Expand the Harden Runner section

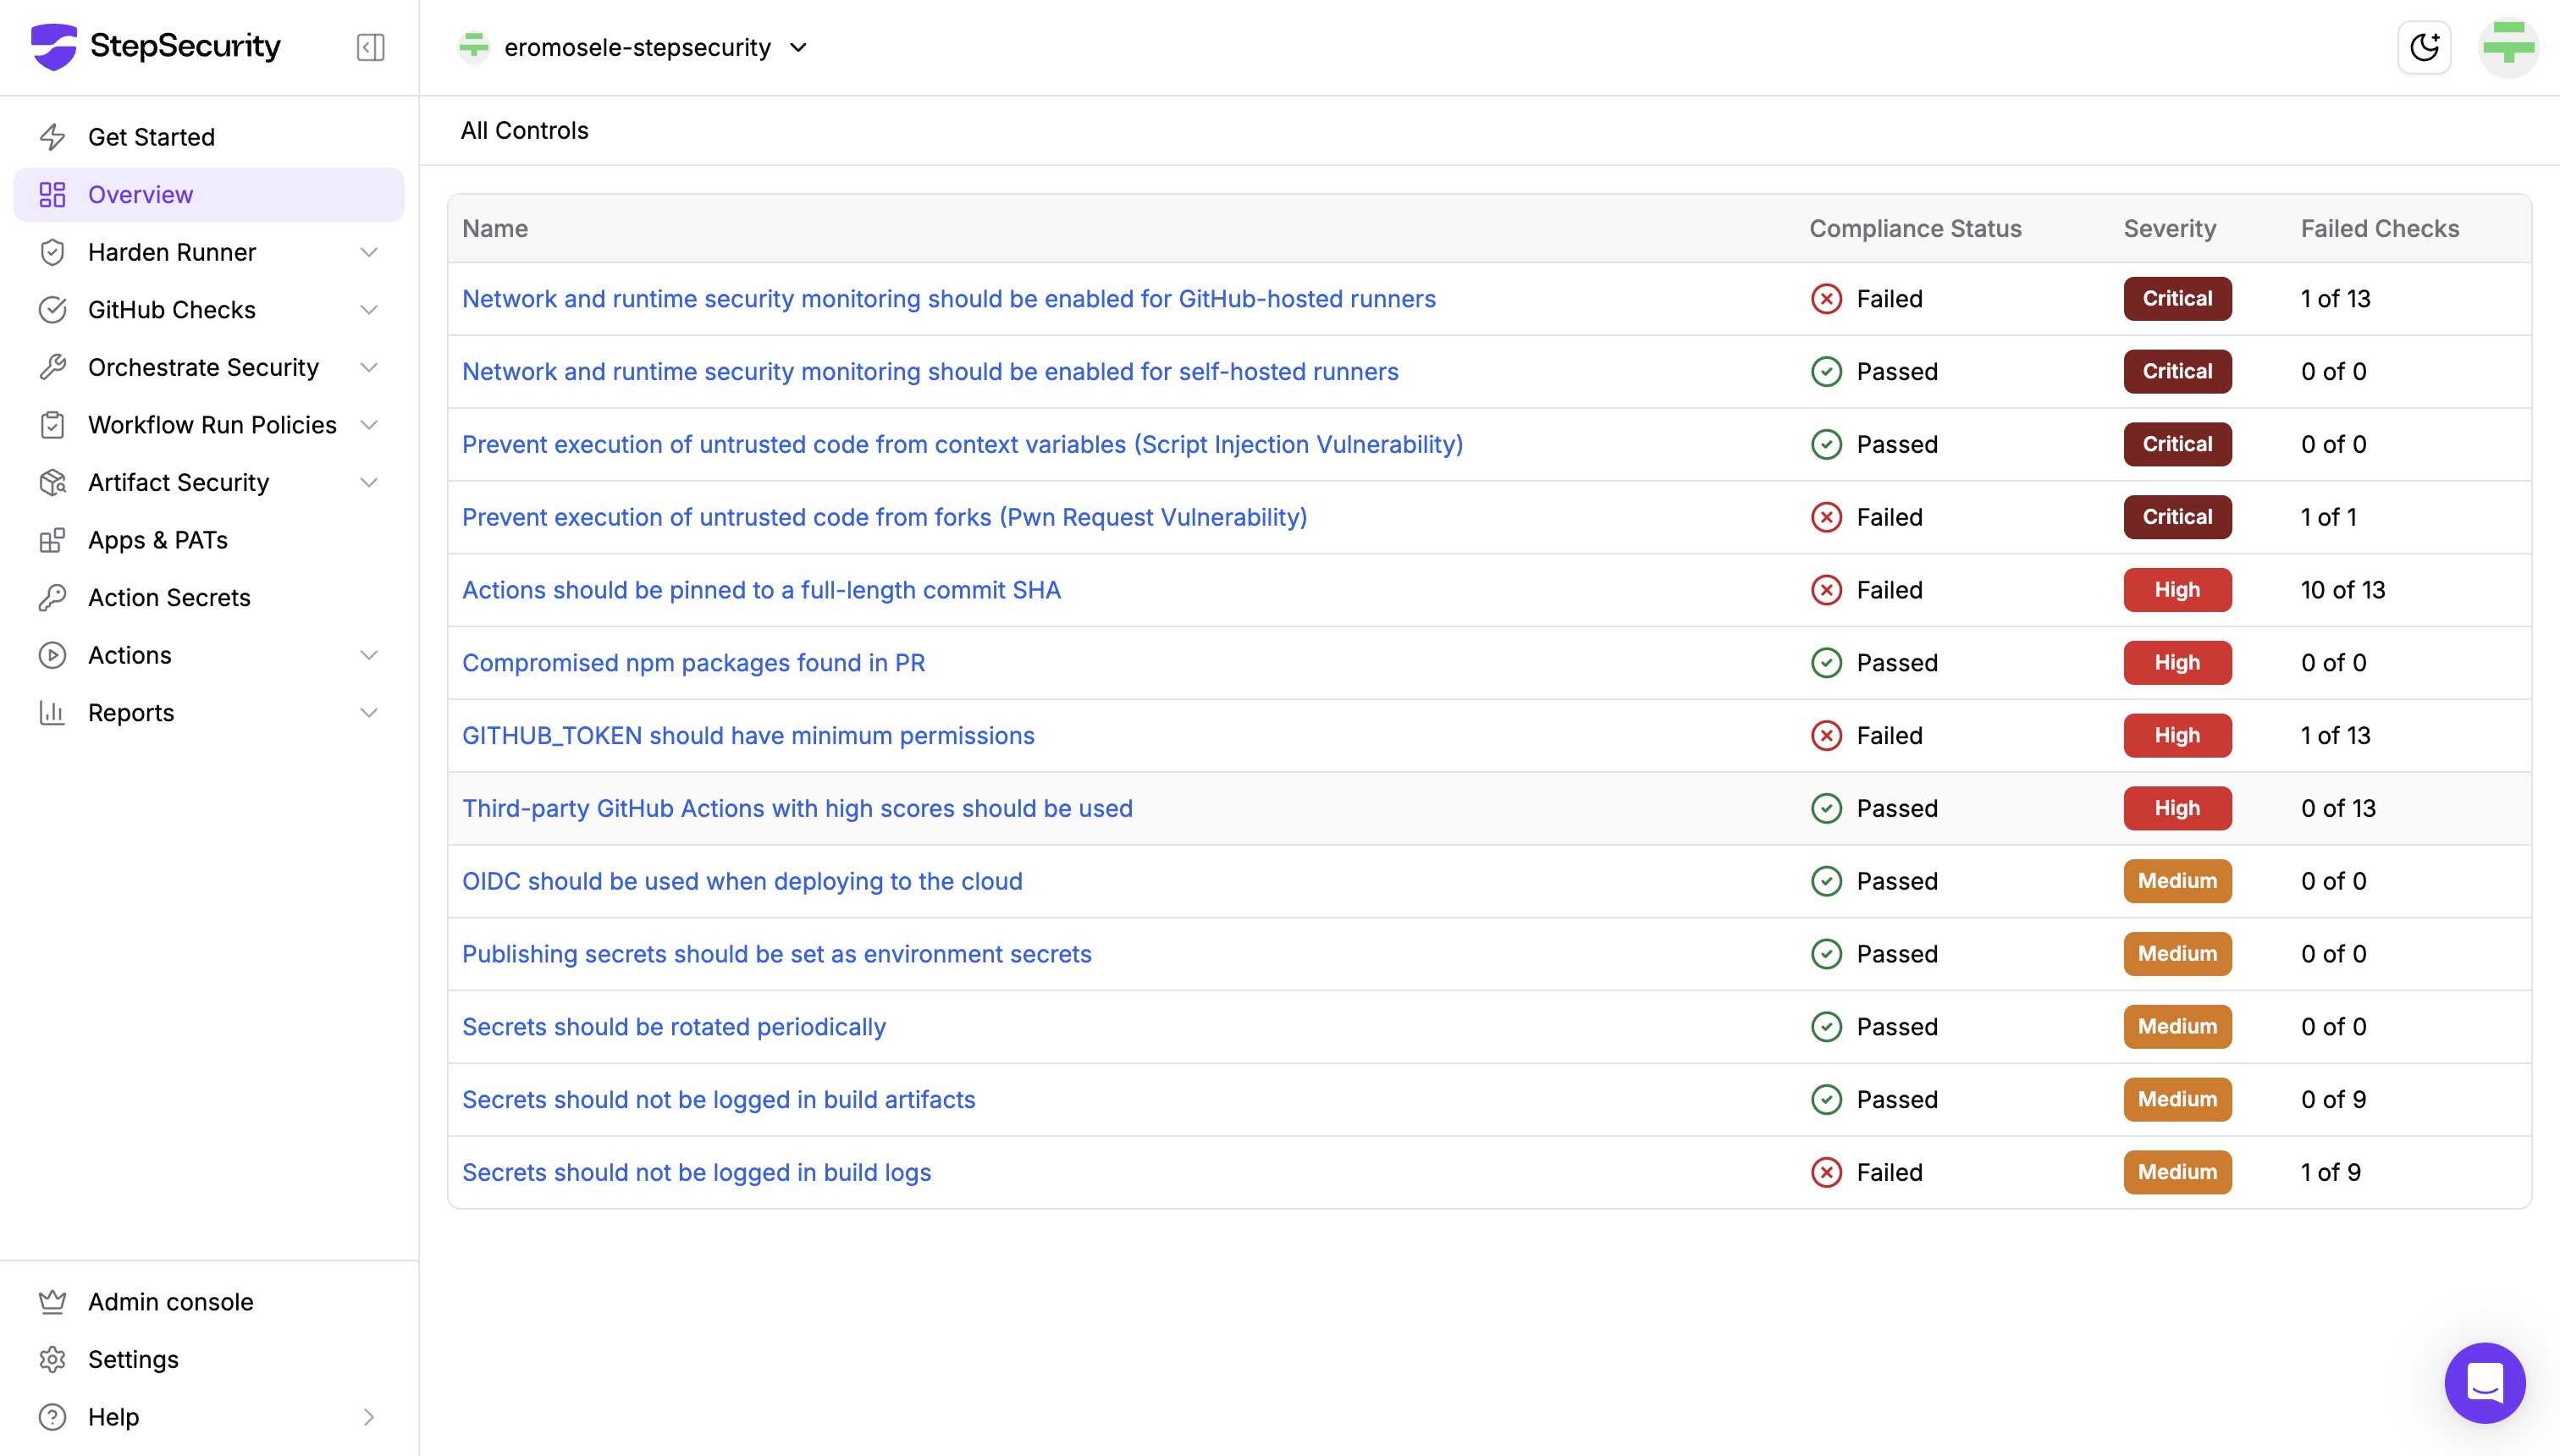pyautogui.click(x=369, y=252)
